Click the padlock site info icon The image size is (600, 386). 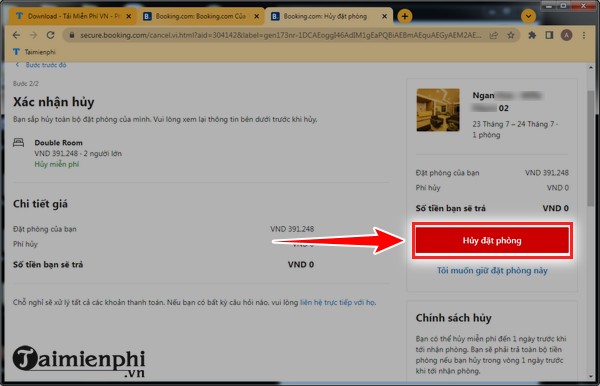pyautogui.click(x=72, y=35)
